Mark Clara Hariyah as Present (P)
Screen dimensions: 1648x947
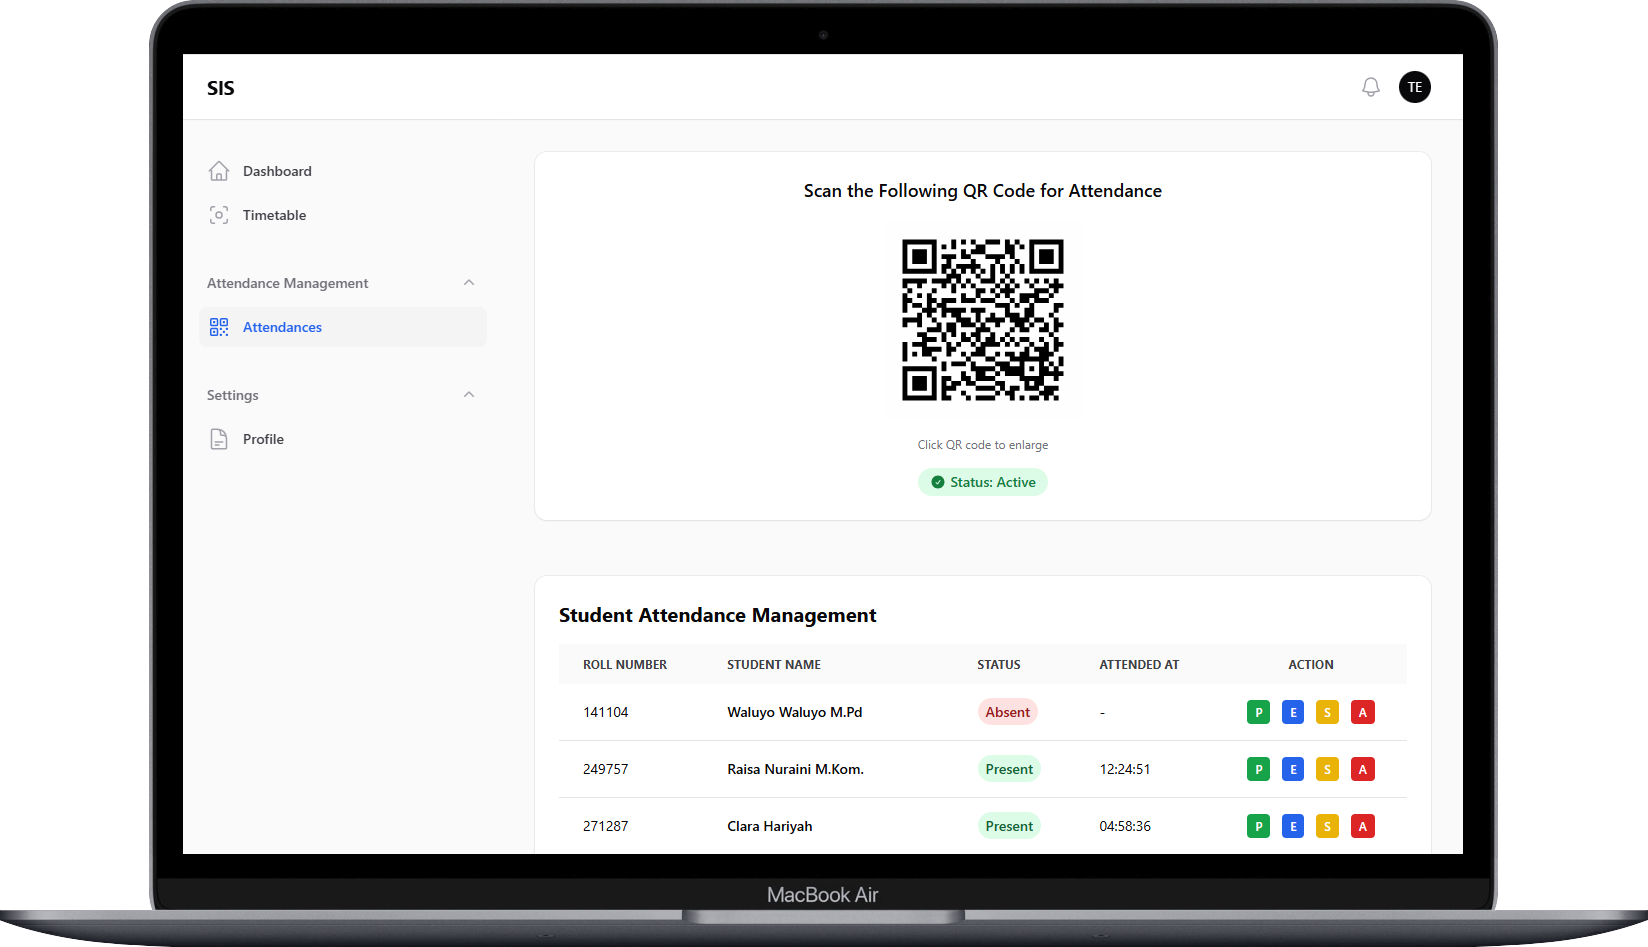[1259, 826]
